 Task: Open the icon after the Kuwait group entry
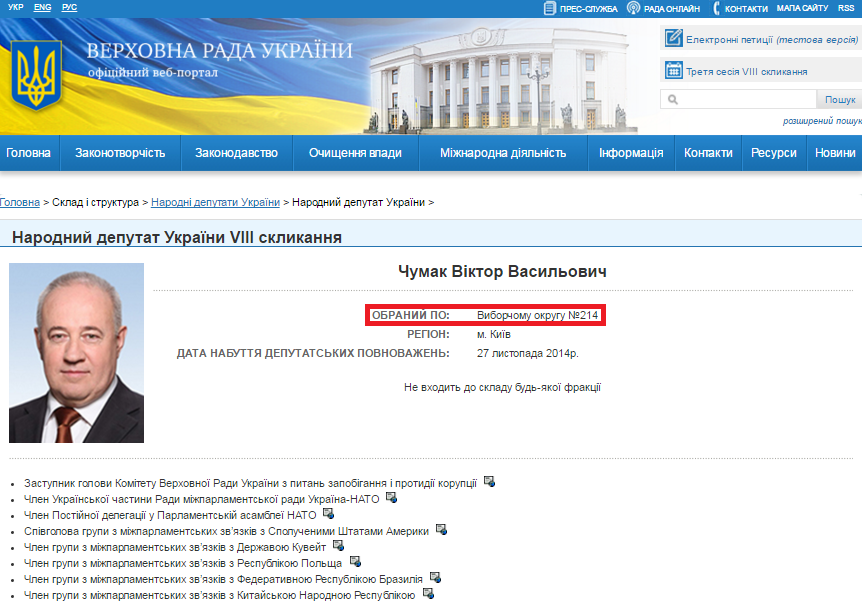pos(339,546)
